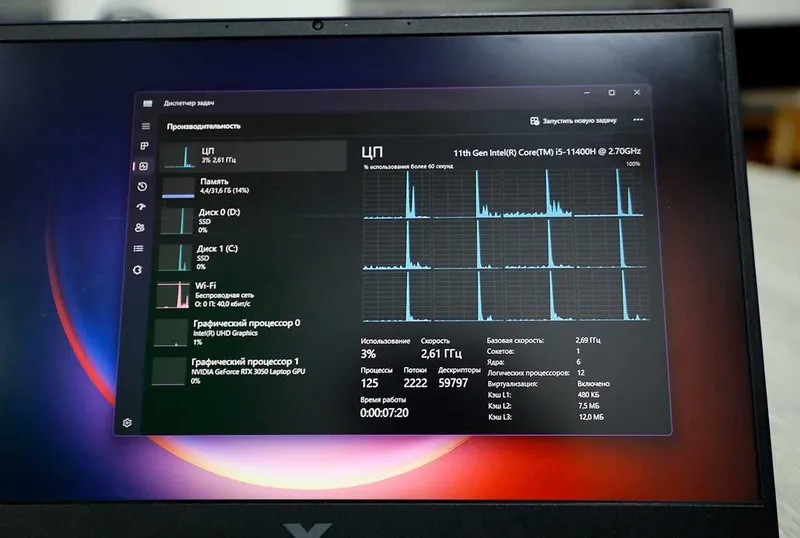Click the threads count 2222
The width and height of the screenshot is (800, 538).
coord(415,383)
